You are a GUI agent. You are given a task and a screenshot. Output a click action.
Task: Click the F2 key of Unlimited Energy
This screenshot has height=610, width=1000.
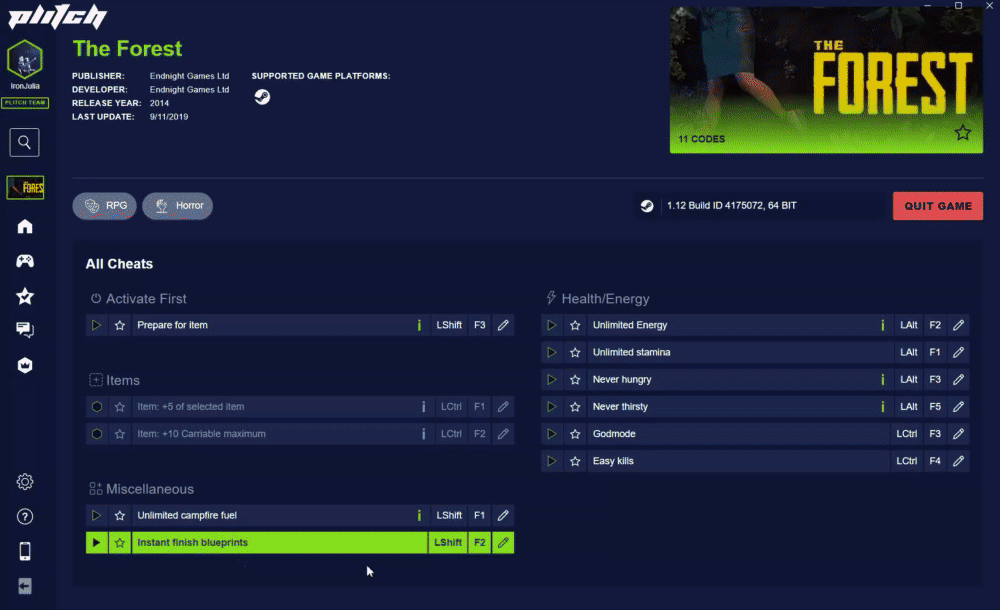coord(935,325)
